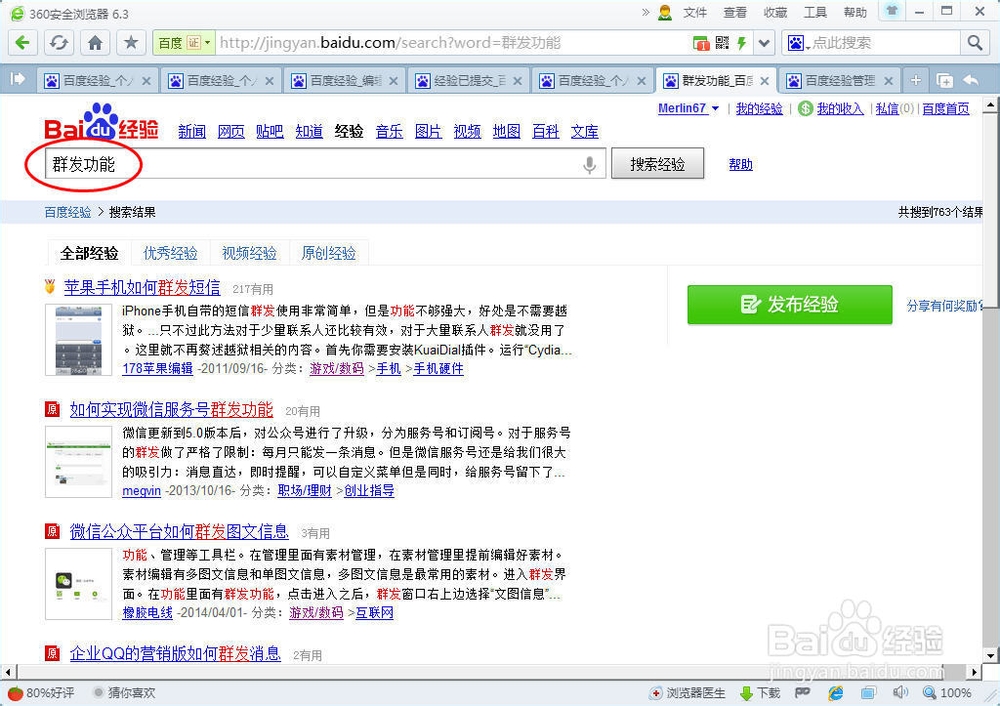Image resolution: width=1000 pixels, height=706 pixels.
Task: Select the 原创经验 filter tab
Action: pyautogui.click(x=328, y=253)
